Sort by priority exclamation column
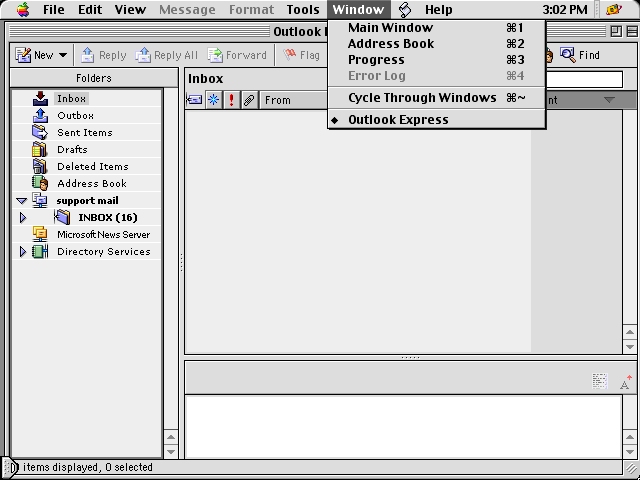This screenshot has width=640, height=480. [231, 100]
